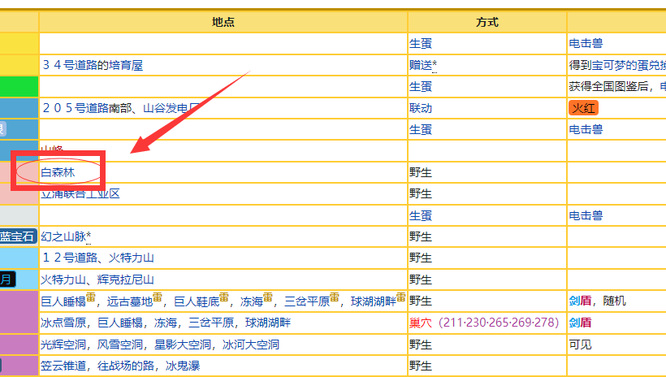The image size is (666, 377).
Task: Click 生蛋 in the 获得全国图鉴后 row
Action: 420,87
